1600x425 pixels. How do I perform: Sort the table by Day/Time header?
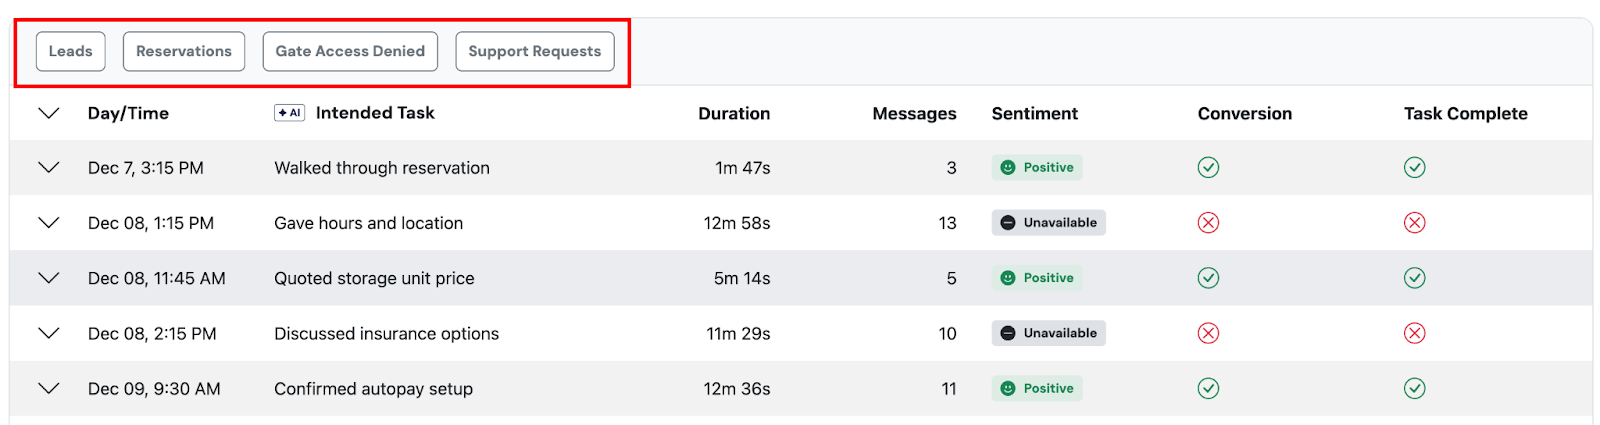(x=128, y=114)
